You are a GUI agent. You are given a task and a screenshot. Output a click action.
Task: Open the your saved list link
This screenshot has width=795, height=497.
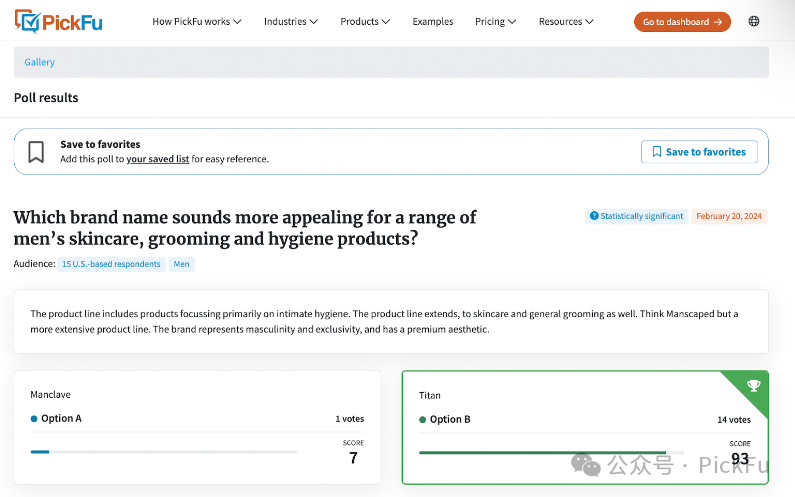point(157,159)
